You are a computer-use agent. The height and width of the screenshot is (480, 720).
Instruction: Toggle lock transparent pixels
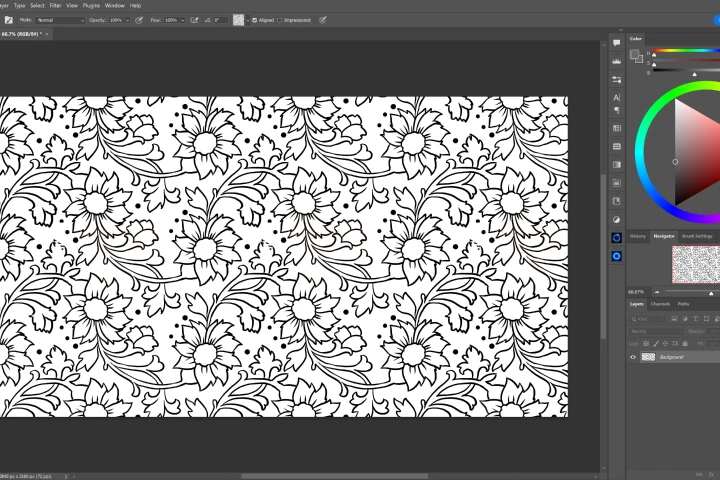pos(646,344)
